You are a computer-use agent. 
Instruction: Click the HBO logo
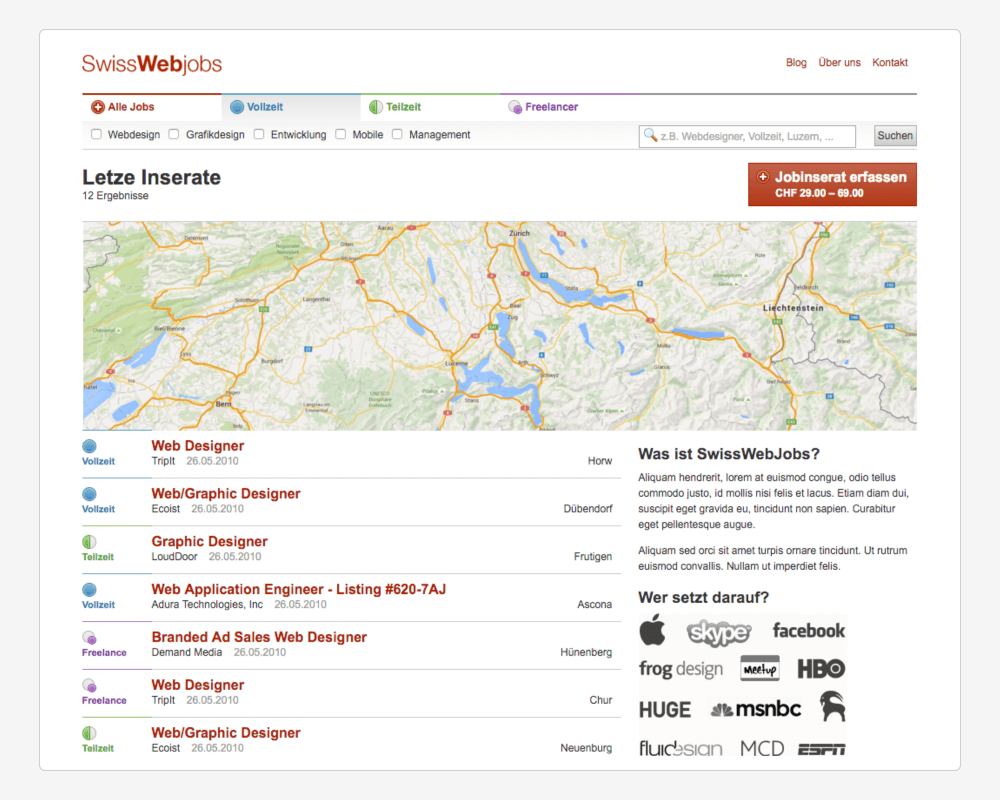[x=821, y=669]
